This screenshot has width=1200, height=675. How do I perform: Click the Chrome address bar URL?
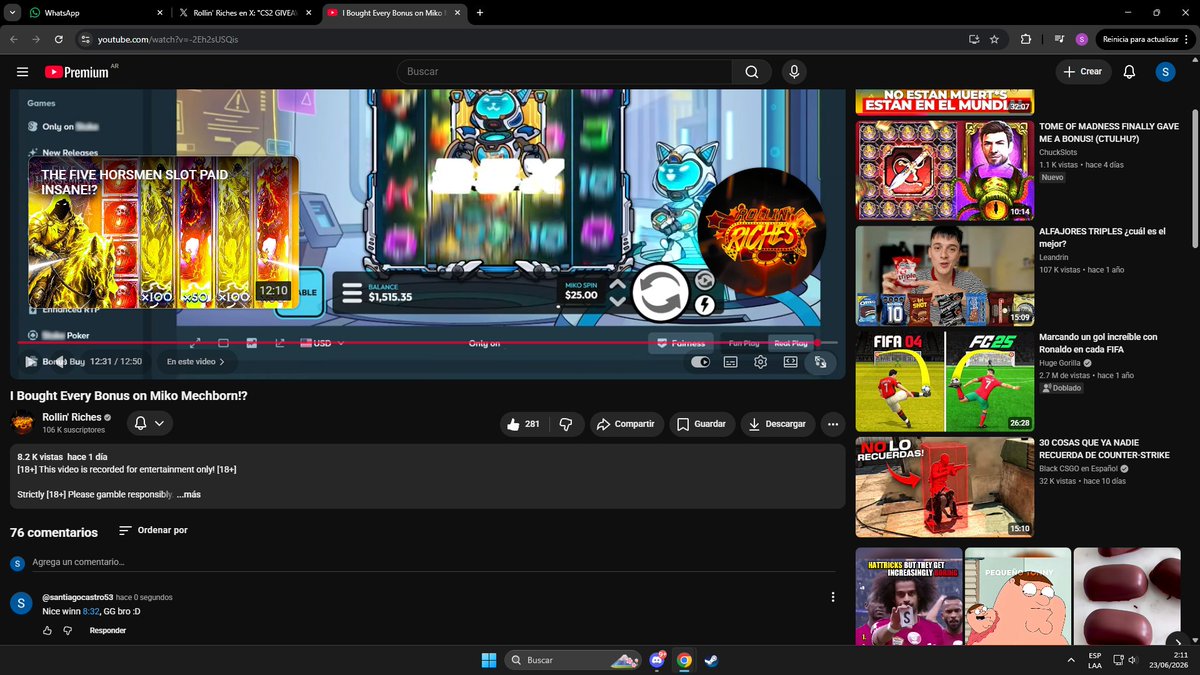(x=168, y=39)
